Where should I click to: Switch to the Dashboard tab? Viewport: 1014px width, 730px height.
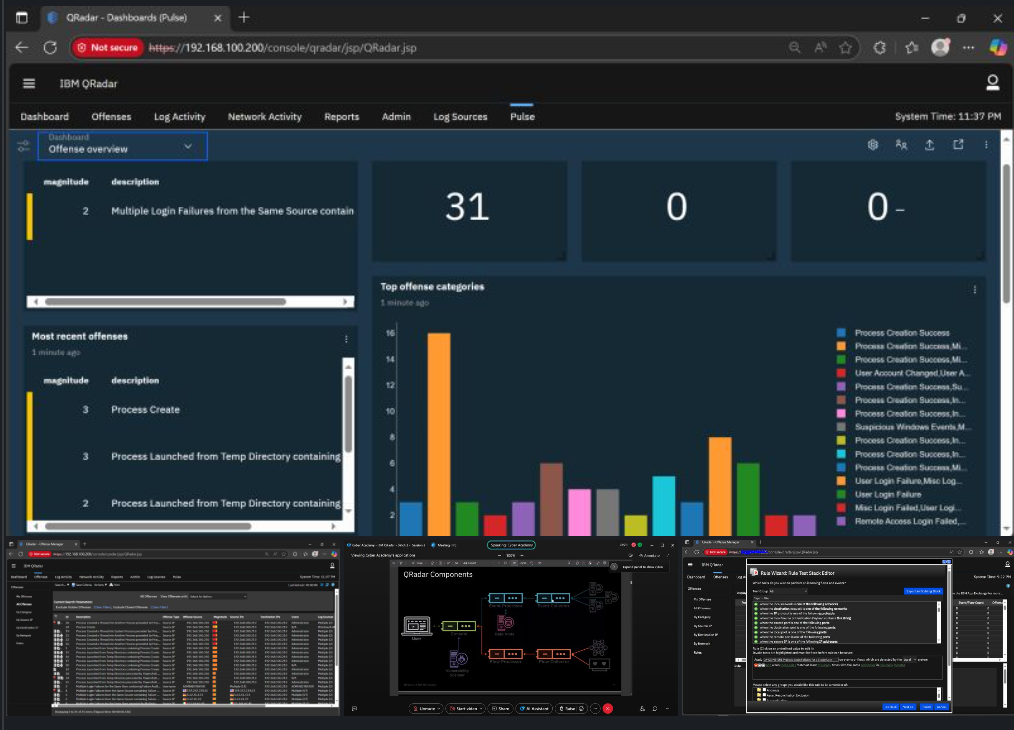click(45, 116)
